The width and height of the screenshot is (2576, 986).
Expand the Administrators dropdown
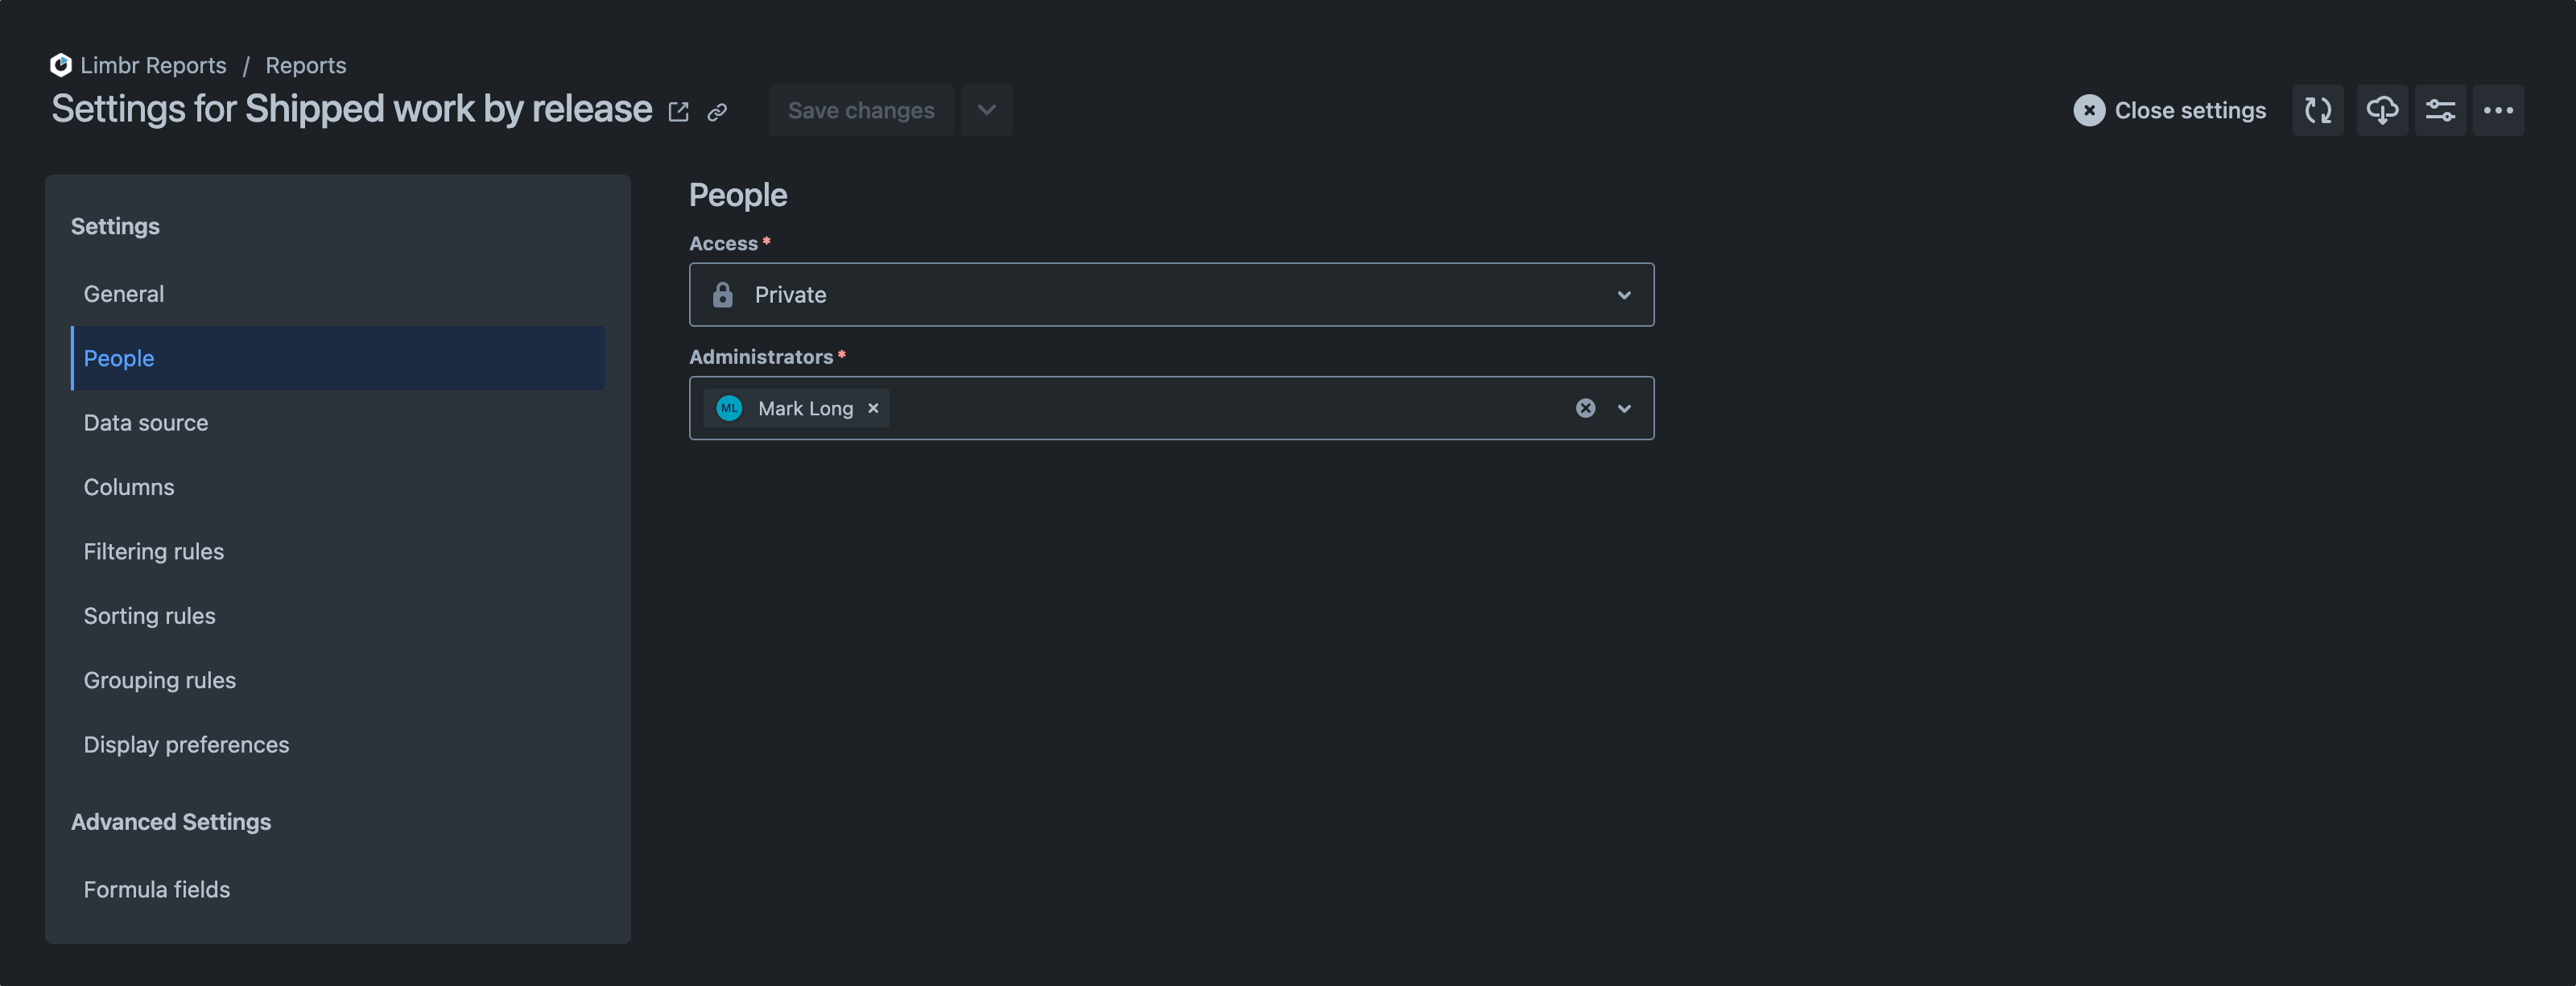tap(1624, 408)
